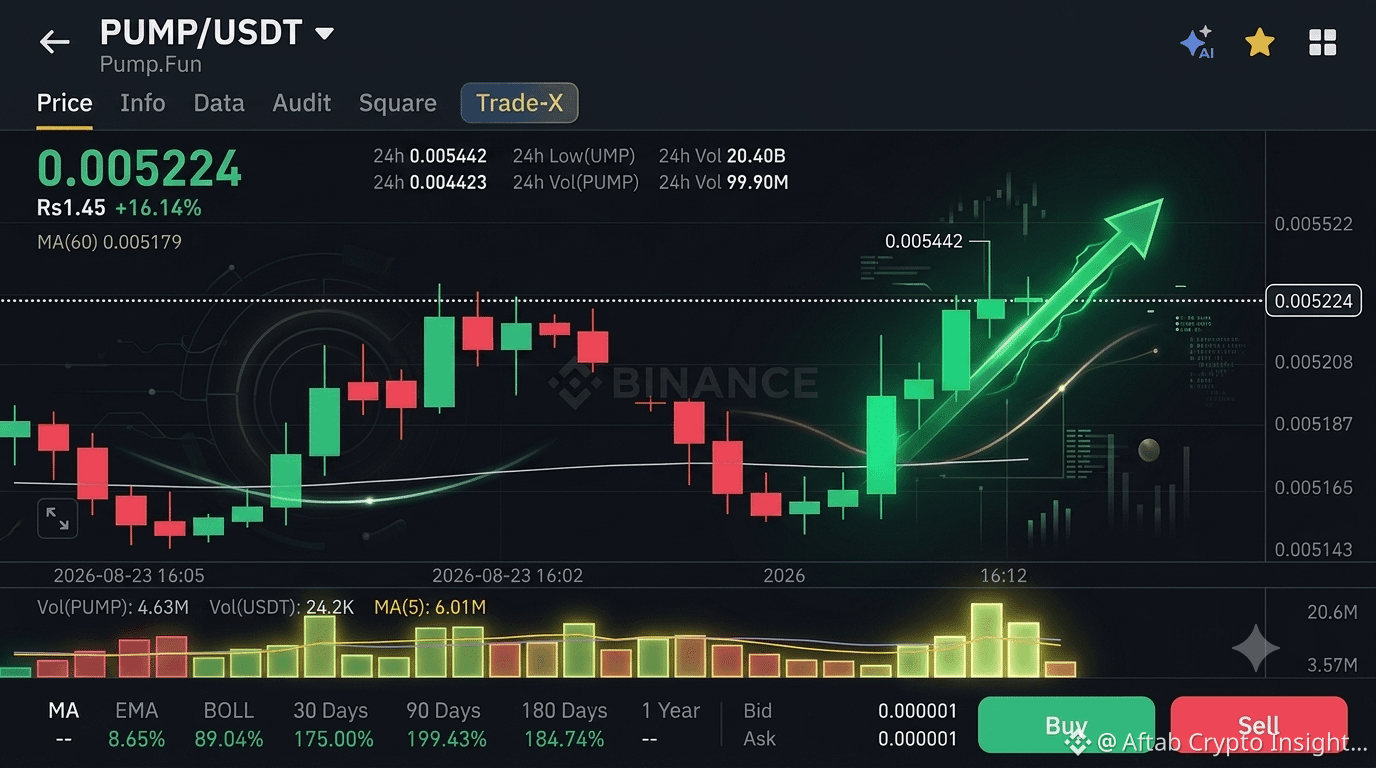Click the 24h Vol 20.40B stat
1376x768 pixels.
(722, 156)
